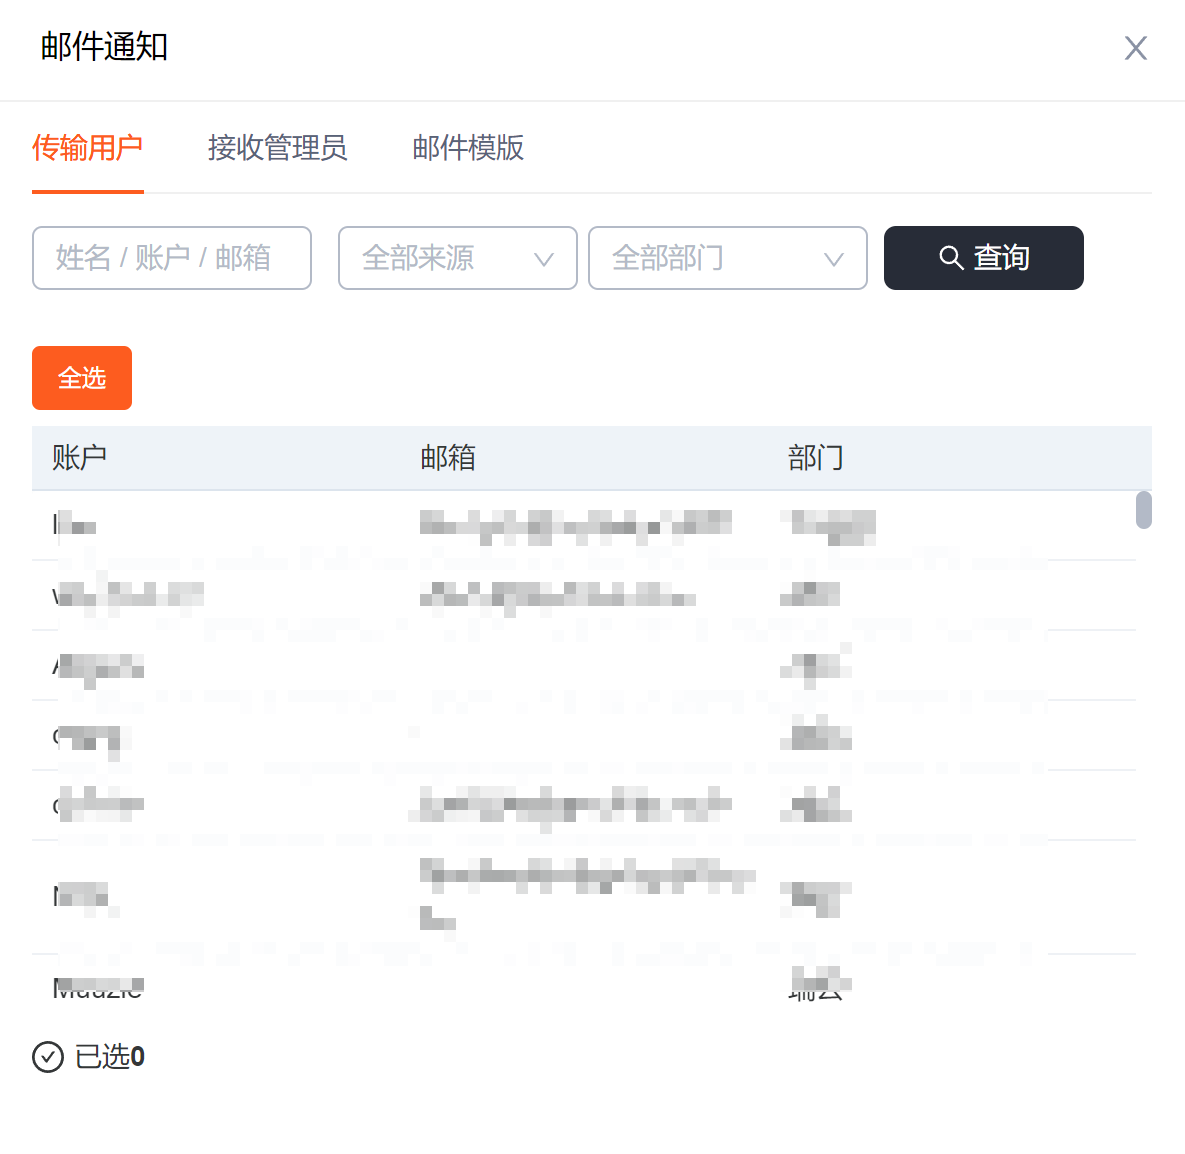Close the 邮件通知 dialog

1135,48
